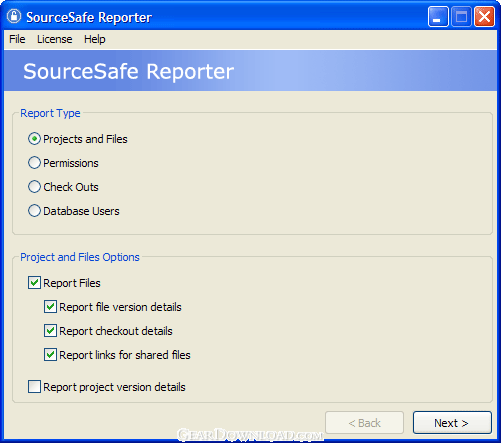Enable Report project version details
The height and width of the screenshot is (443, 501).
click(x=34, y=387)
